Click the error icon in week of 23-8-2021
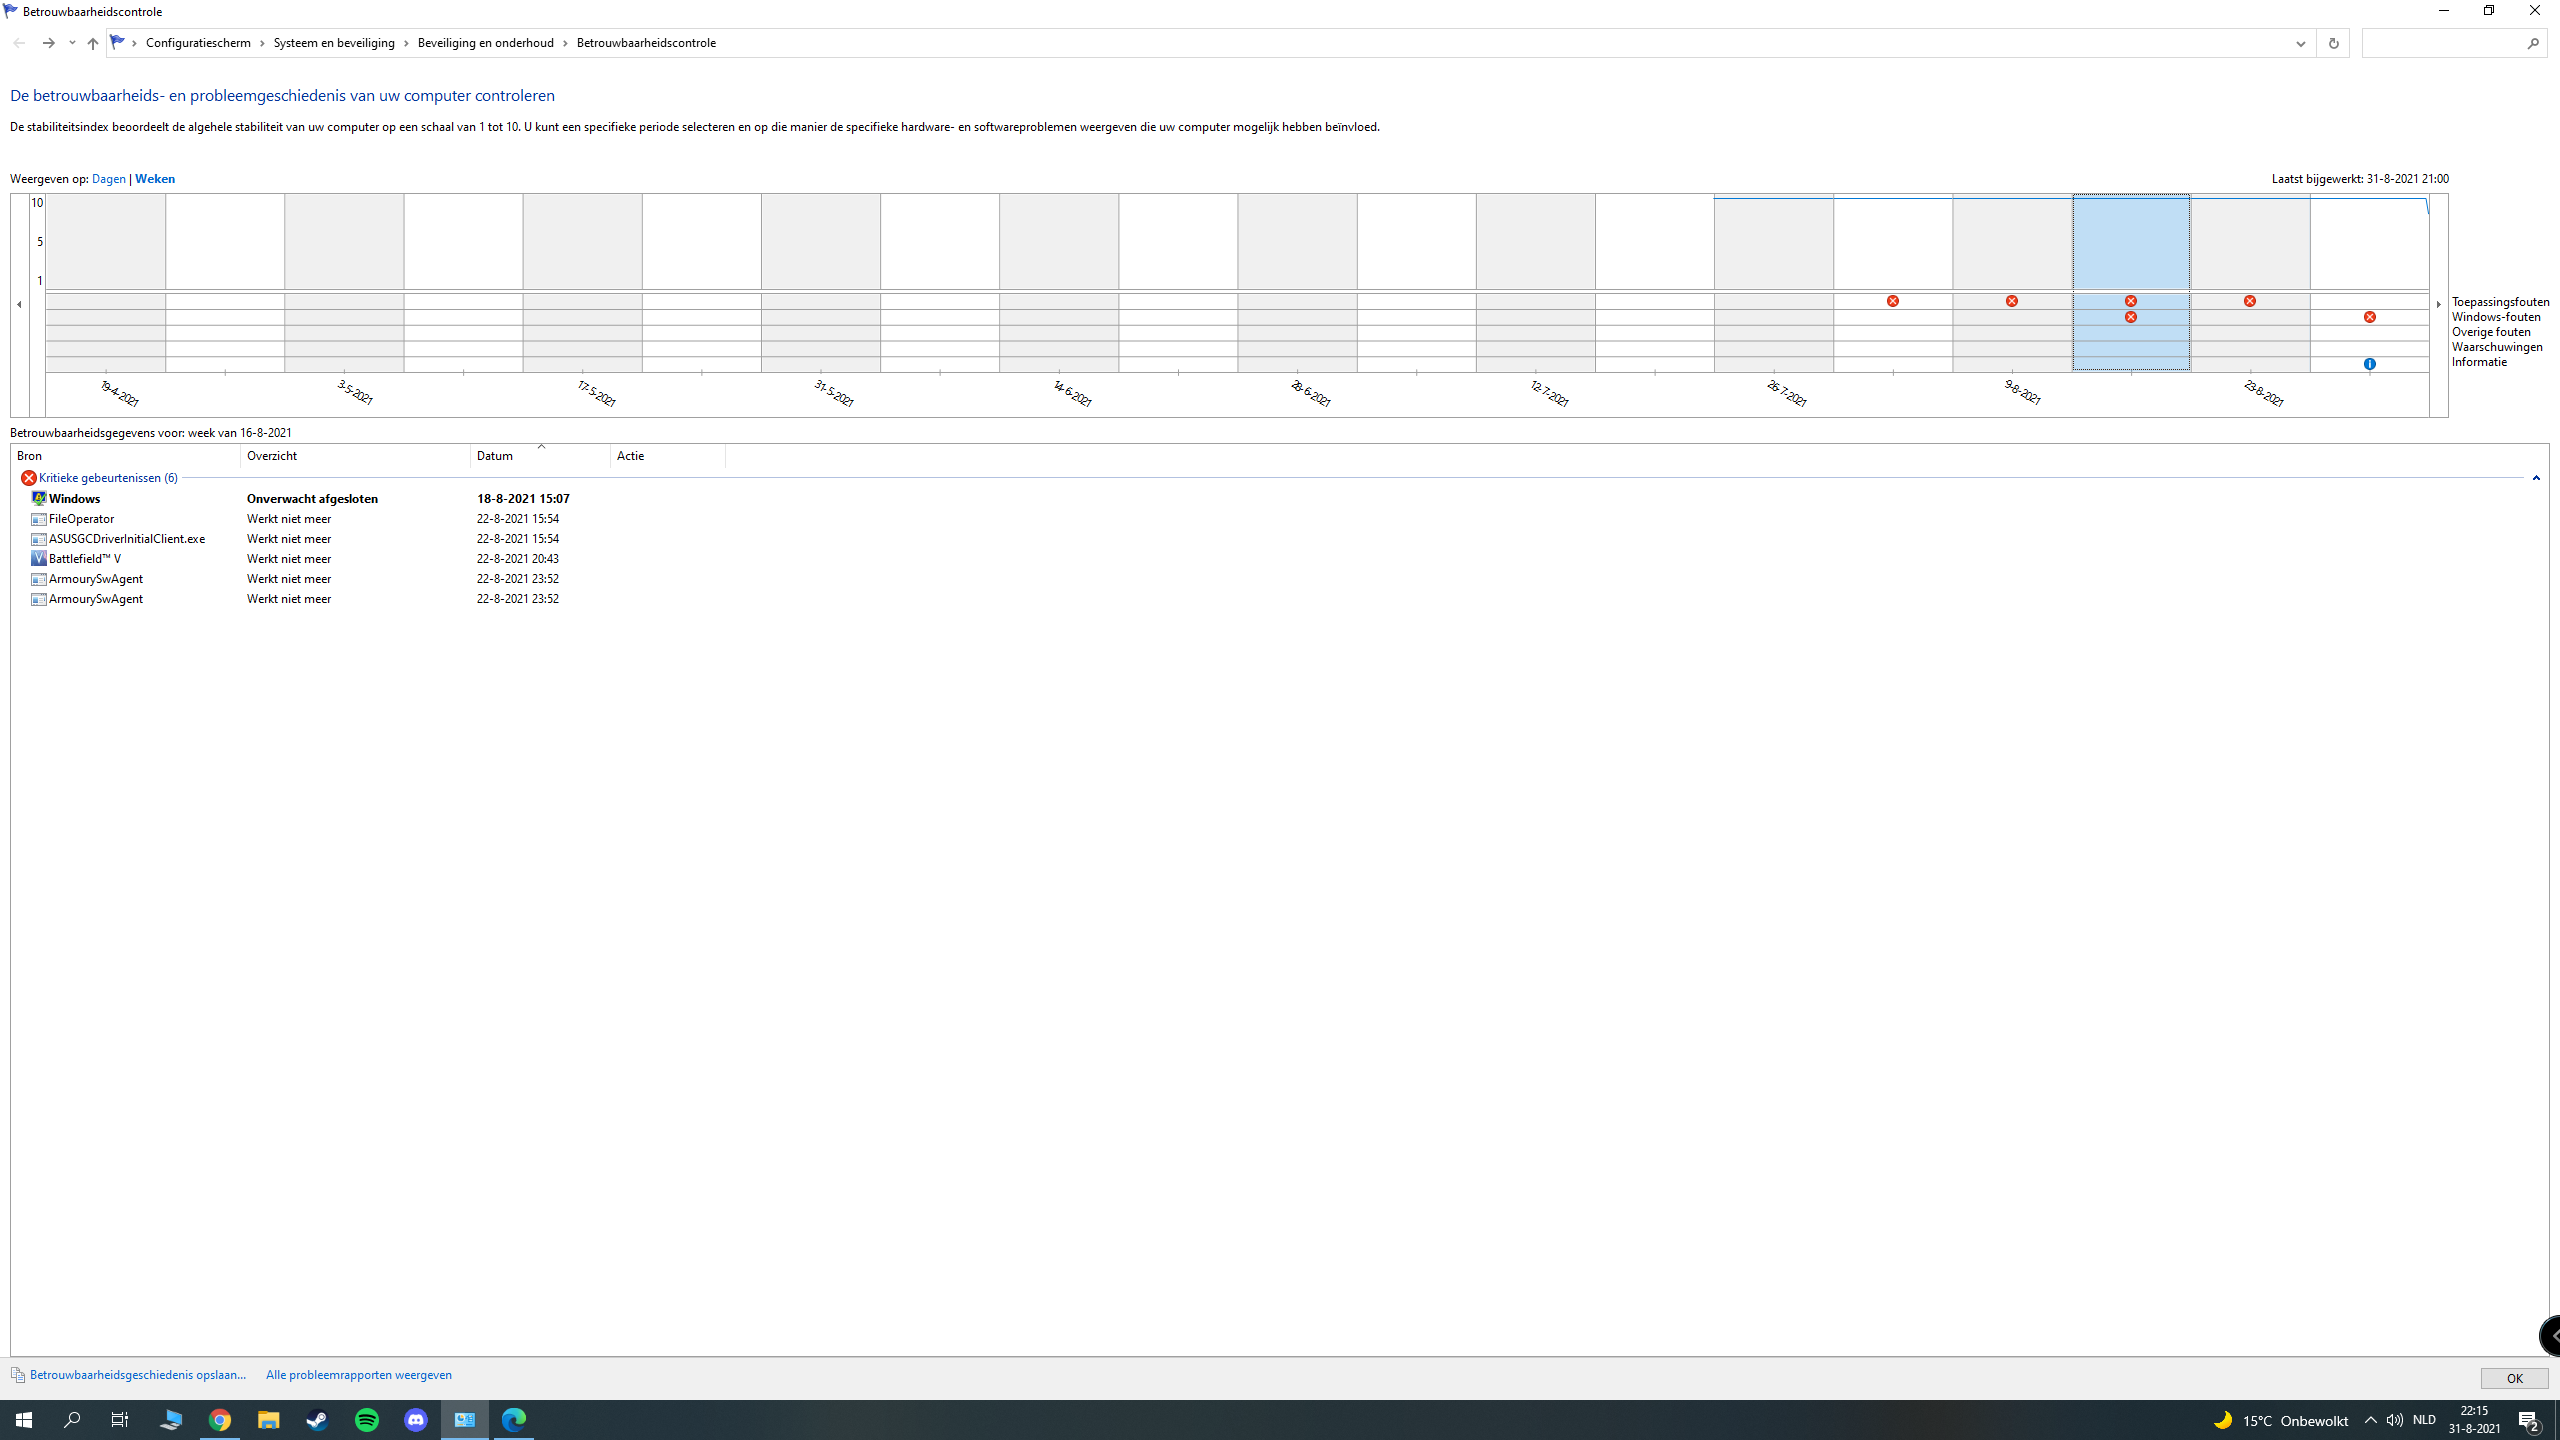 [2250, 301]
